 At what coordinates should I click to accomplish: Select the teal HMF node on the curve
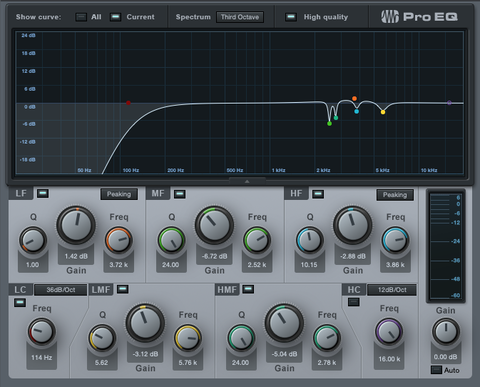pos(336,118)
